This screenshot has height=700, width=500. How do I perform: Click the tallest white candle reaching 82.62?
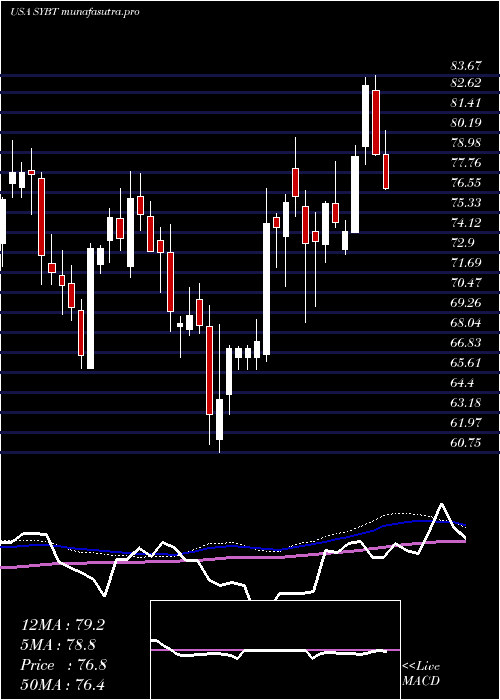[366, 116]
